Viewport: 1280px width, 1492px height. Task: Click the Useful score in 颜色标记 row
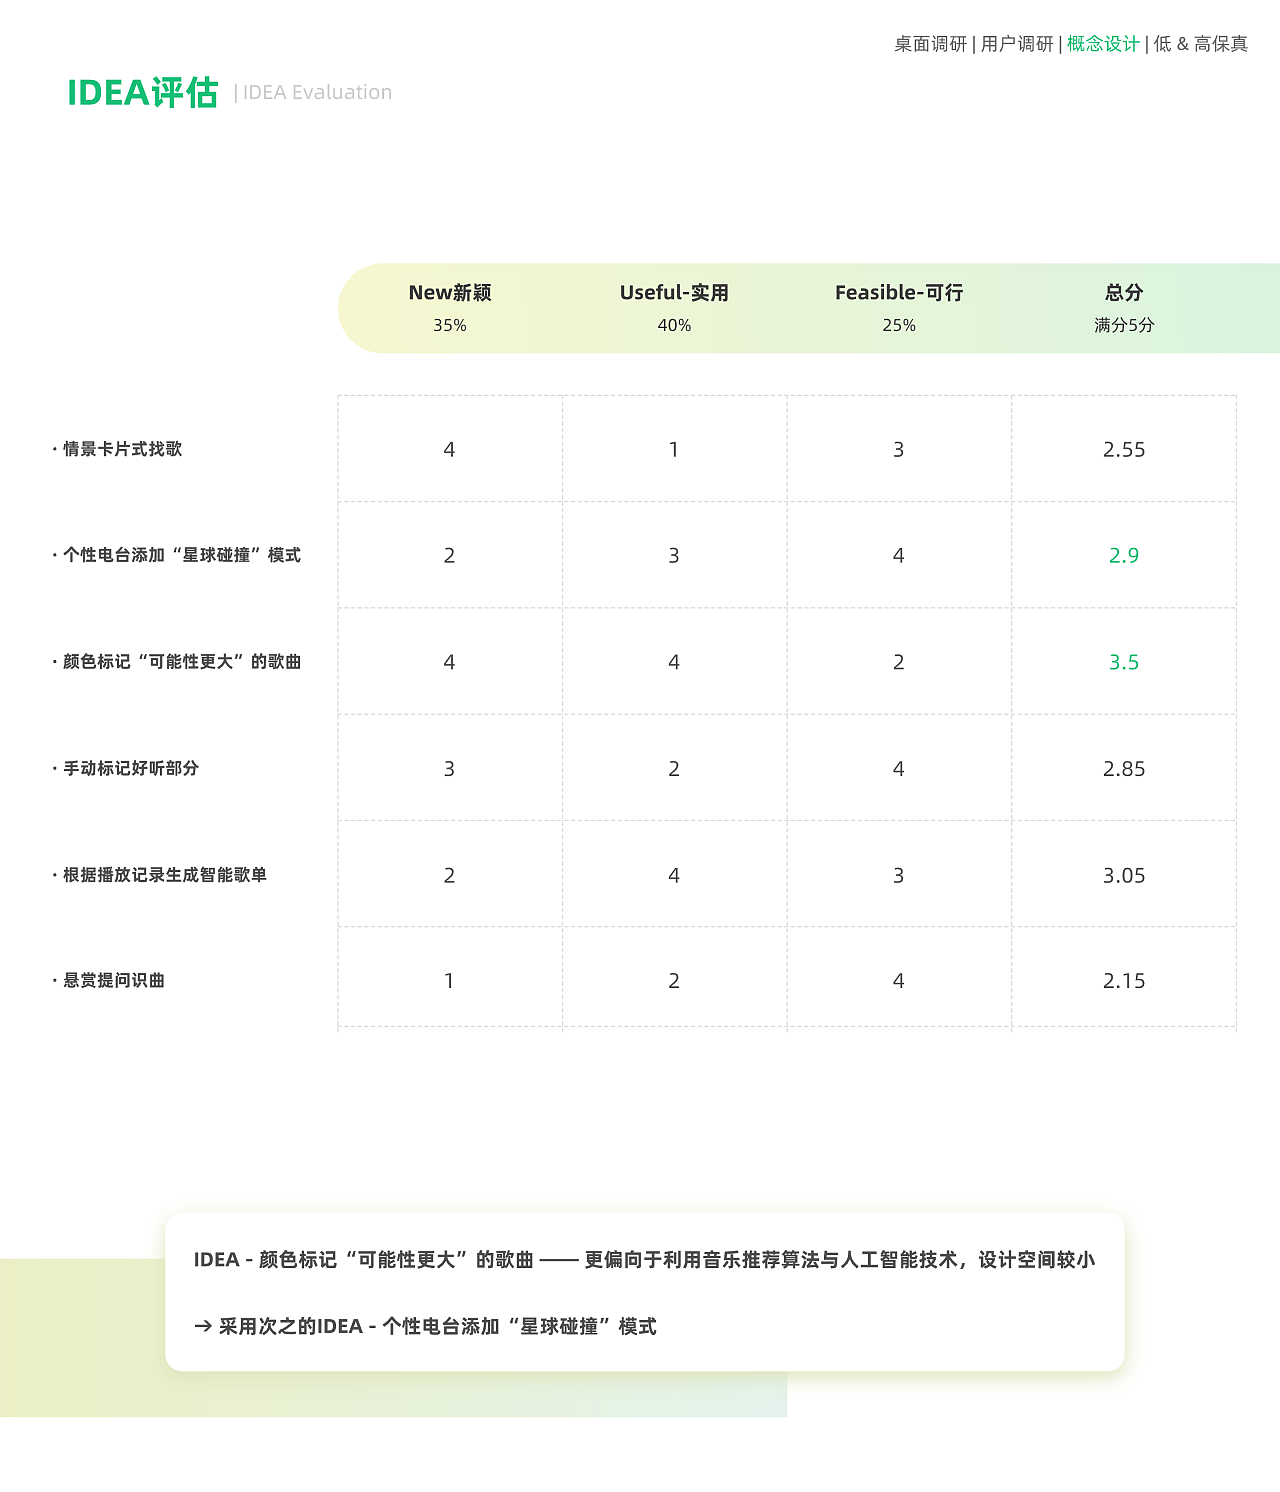tap(674, 663)
